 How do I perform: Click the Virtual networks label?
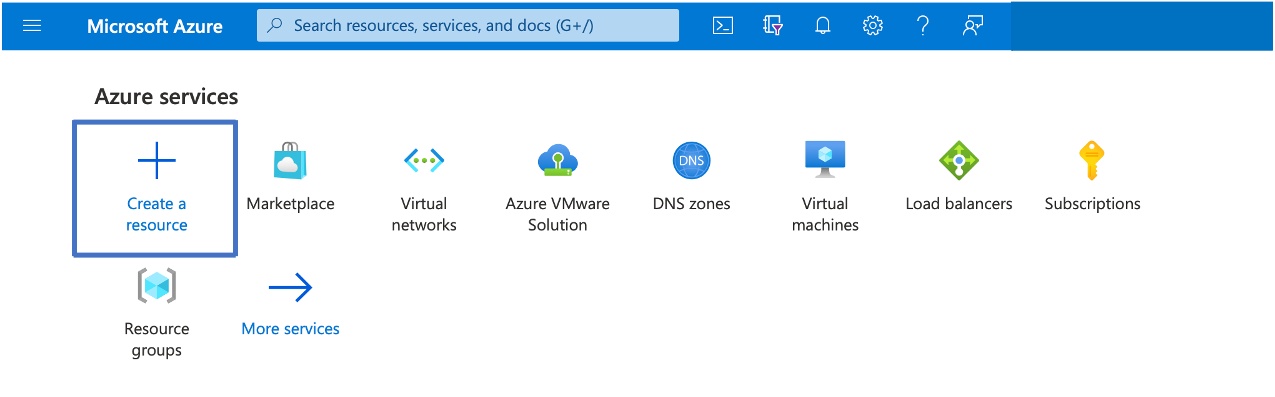coord(424,214)
